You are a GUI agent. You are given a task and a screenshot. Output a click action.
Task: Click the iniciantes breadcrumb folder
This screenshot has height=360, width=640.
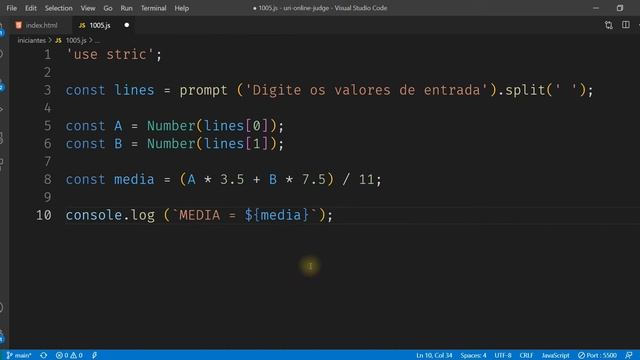pyautogui.click(x=31, y=40)
